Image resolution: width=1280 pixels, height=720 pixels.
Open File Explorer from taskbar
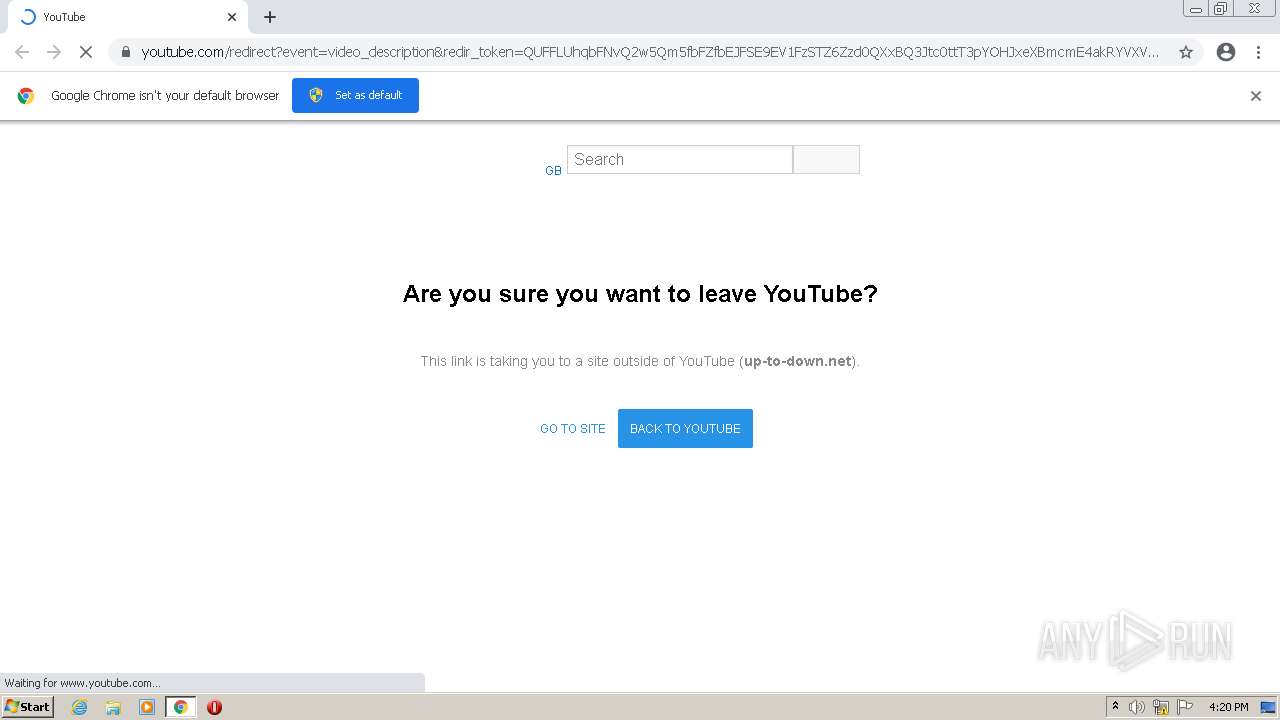coord(113,707)
